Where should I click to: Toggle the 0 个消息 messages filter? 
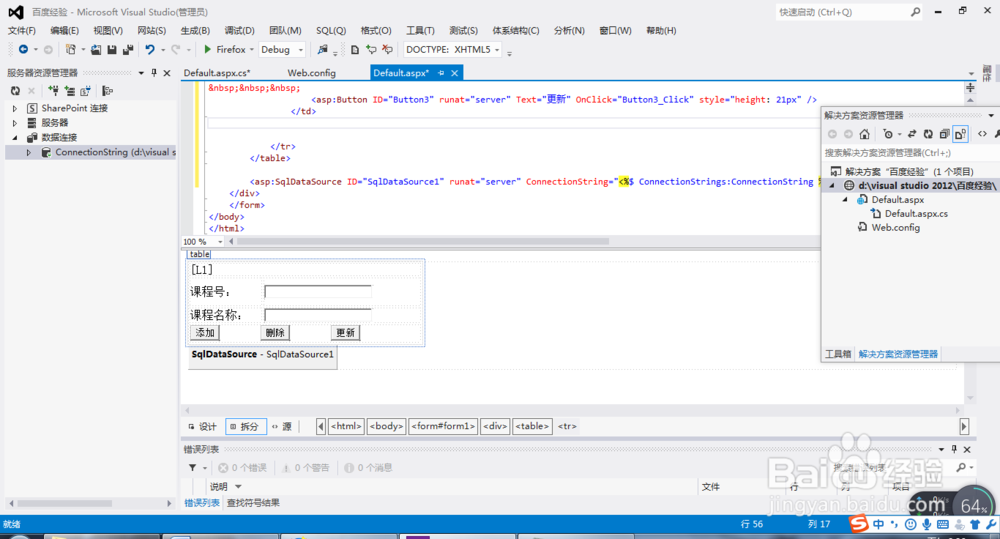[x=368, y=468]
